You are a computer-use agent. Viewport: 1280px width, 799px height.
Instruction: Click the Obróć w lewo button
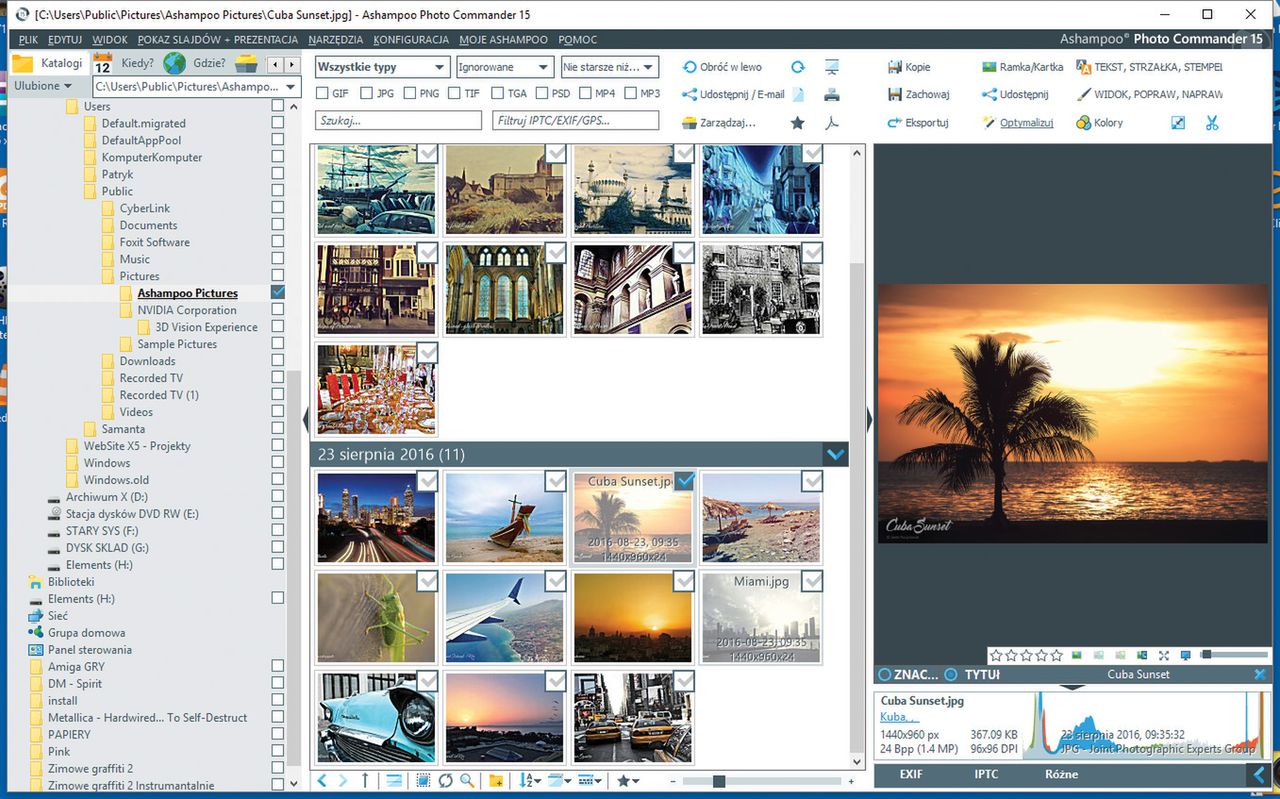point(722,67)
